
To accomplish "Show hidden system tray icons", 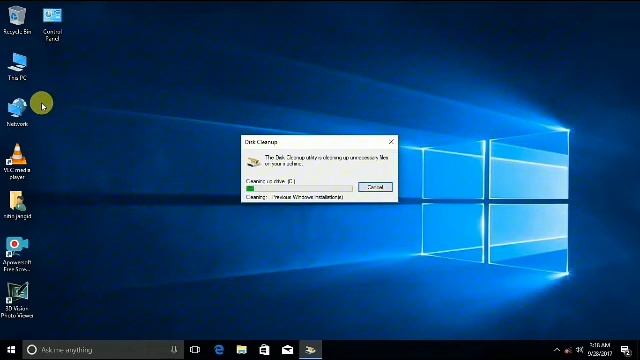I will (557, 350).
